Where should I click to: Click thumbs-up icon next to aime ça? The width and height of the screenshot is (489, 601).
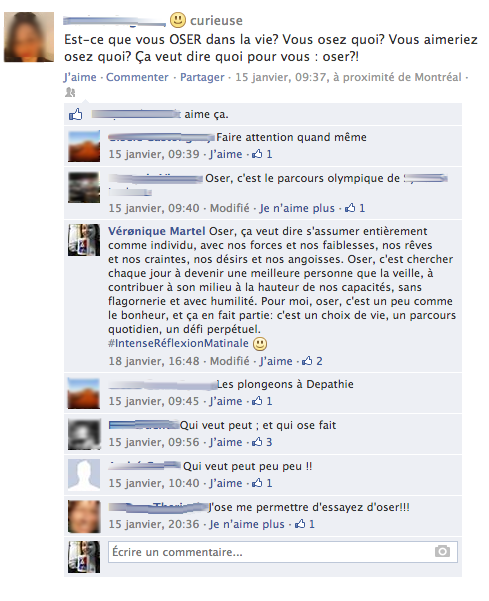pos(75,114)
